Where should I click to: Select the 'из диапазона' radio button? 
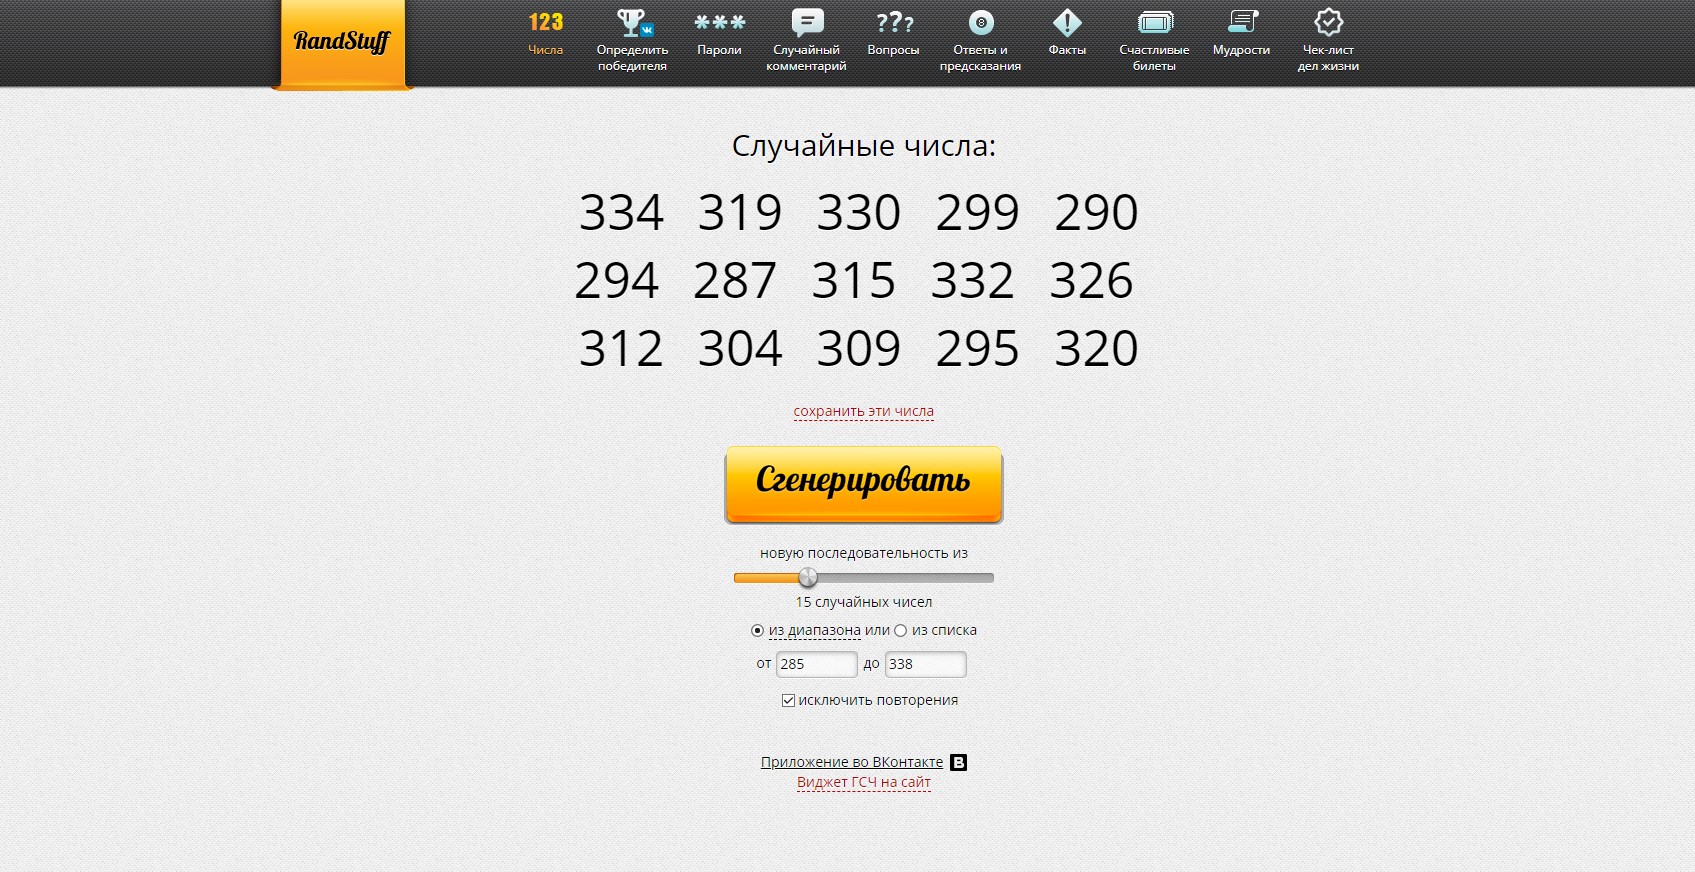coord(757,631)
